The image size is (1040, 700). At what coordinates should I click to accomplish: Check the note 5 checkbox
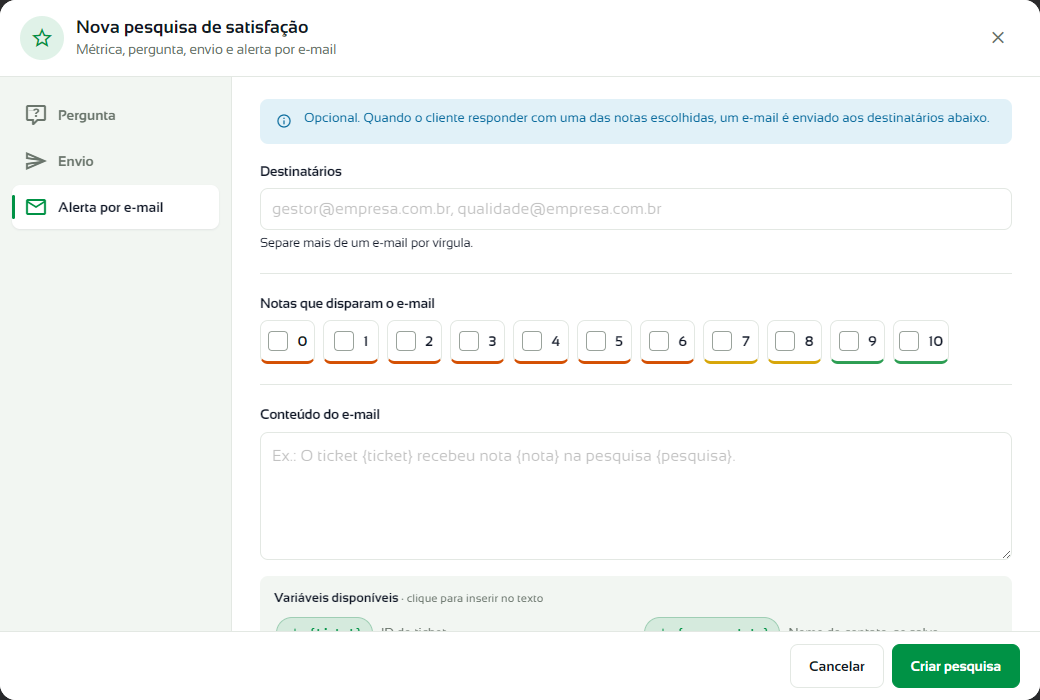pos(596,341)
